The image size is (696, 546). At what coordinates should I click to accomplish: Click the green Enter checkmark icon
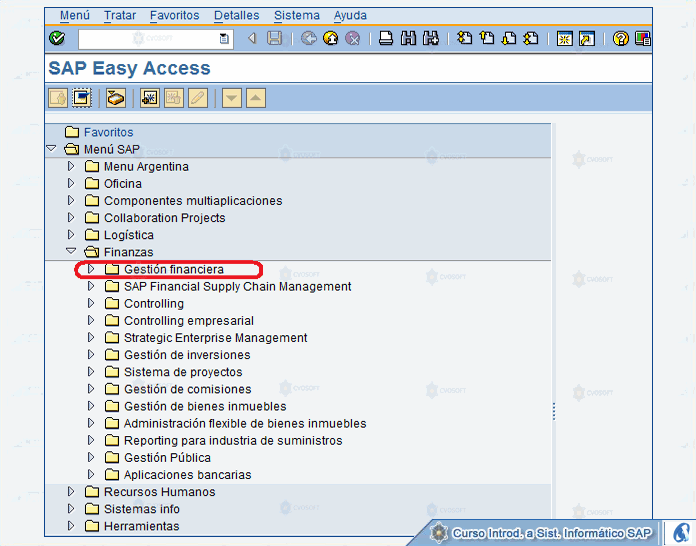coord(57,39)
